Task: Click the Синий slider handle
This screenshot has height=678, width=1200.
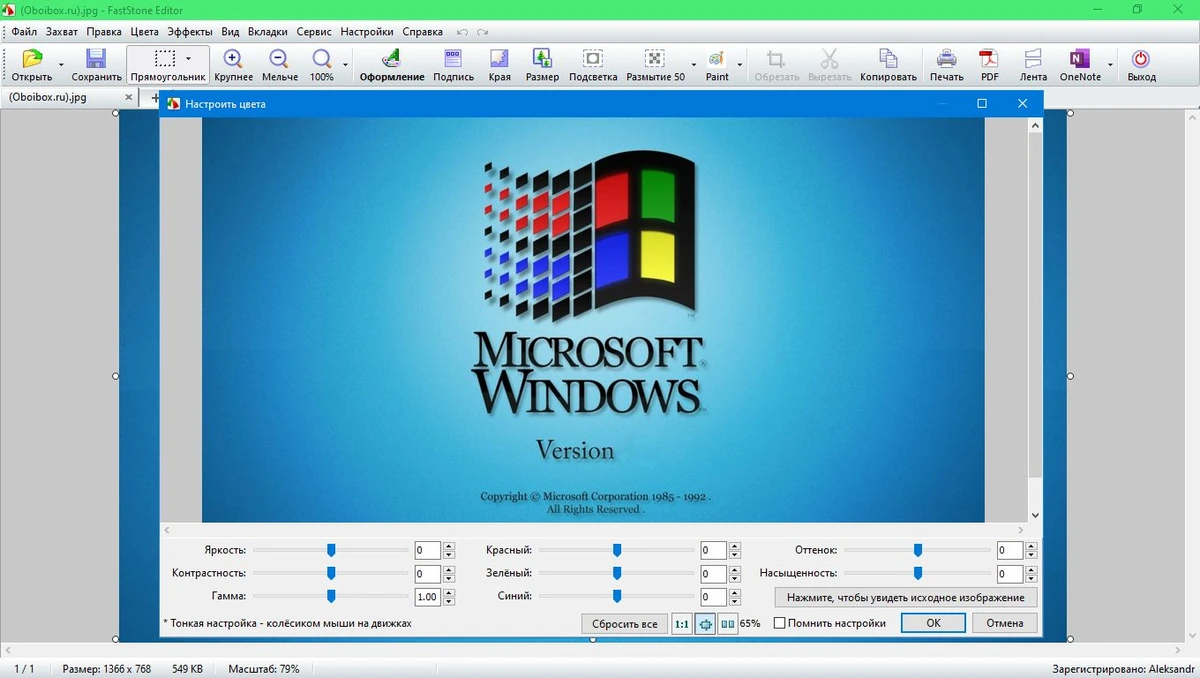Action: [617, 596]
